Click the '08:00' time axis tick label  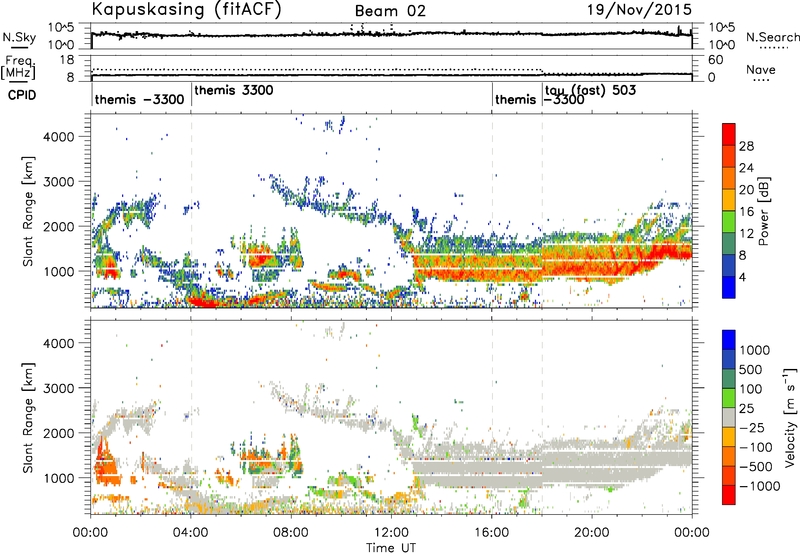(x=291, y=533)
